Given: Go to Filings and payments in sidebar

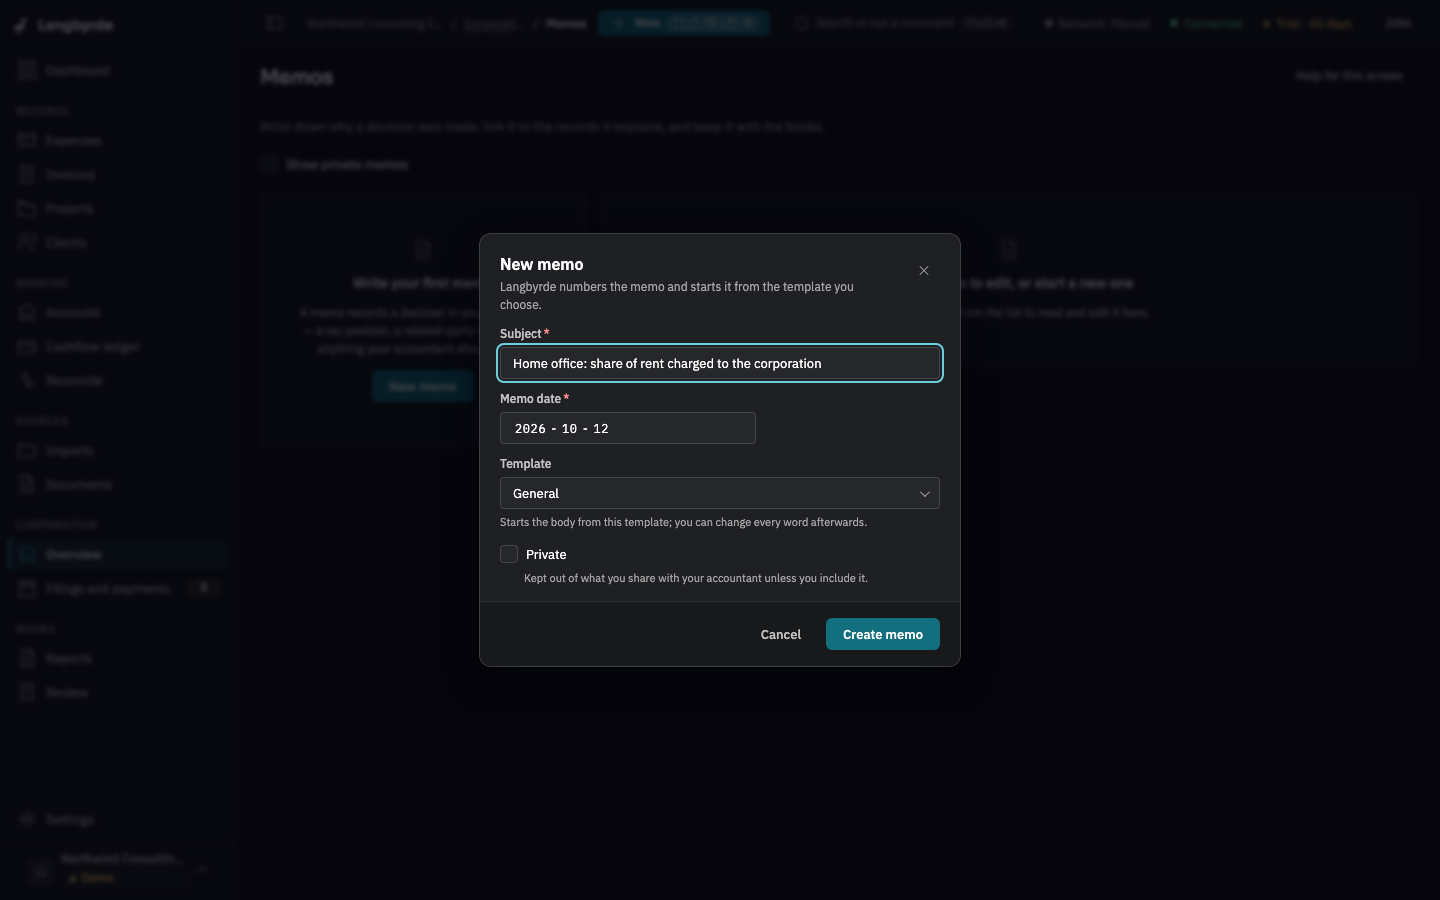Looking at the screenshot, I should 116,588.
